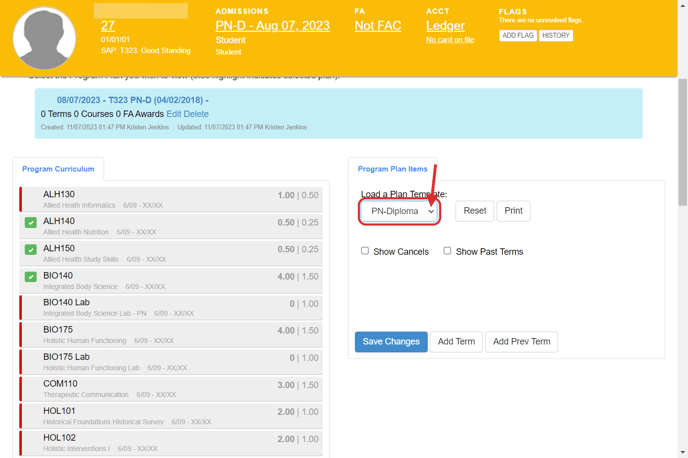Click the green checkmark beside ALH150
688x458 pixels.
pos(31,250)
